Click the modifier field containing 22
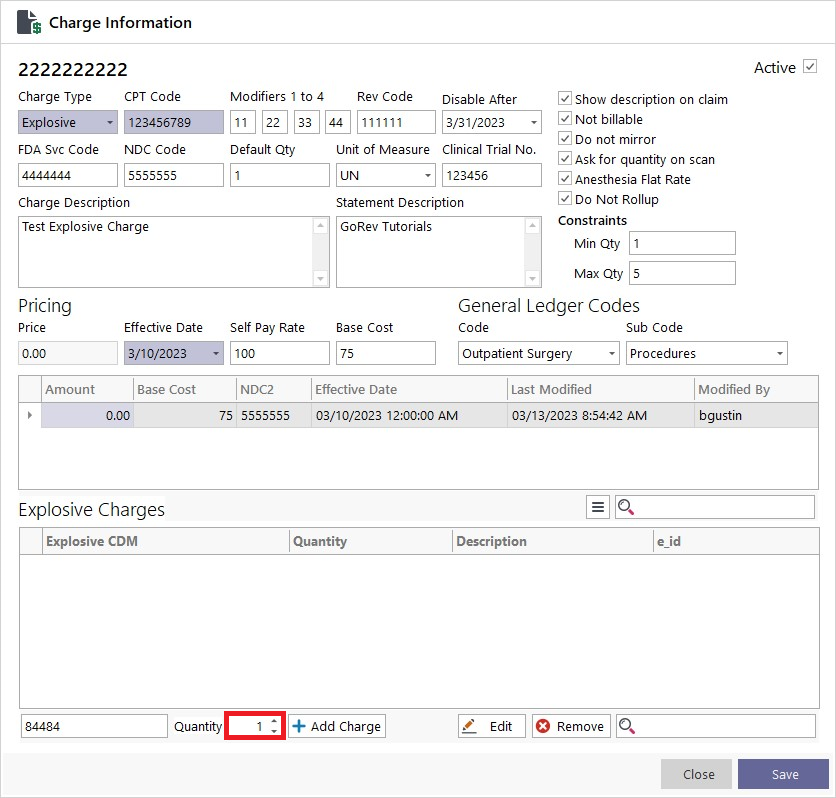This screenshot has height=798, width=836. pyautogui.click(x=275, y=122)
